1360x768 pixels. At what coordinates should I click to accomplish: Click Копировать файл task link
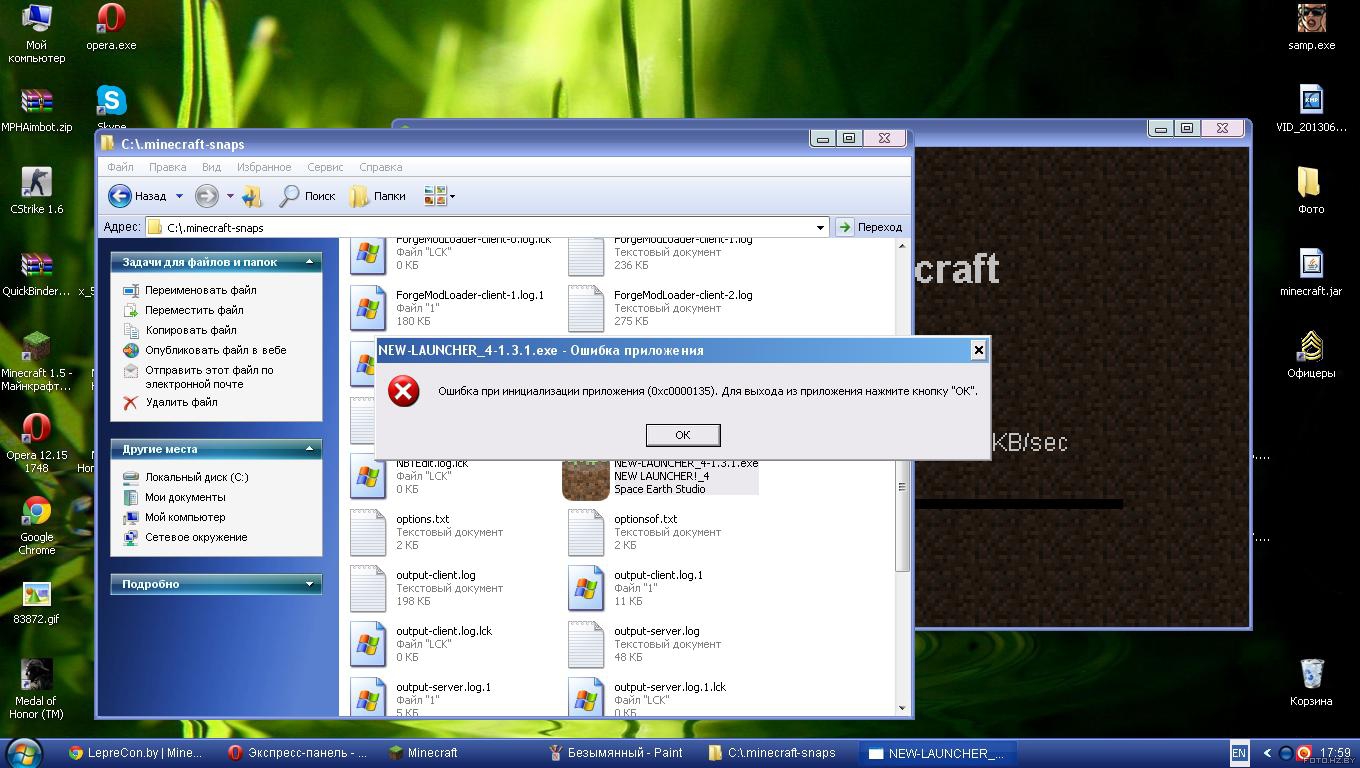pos(191,330)
